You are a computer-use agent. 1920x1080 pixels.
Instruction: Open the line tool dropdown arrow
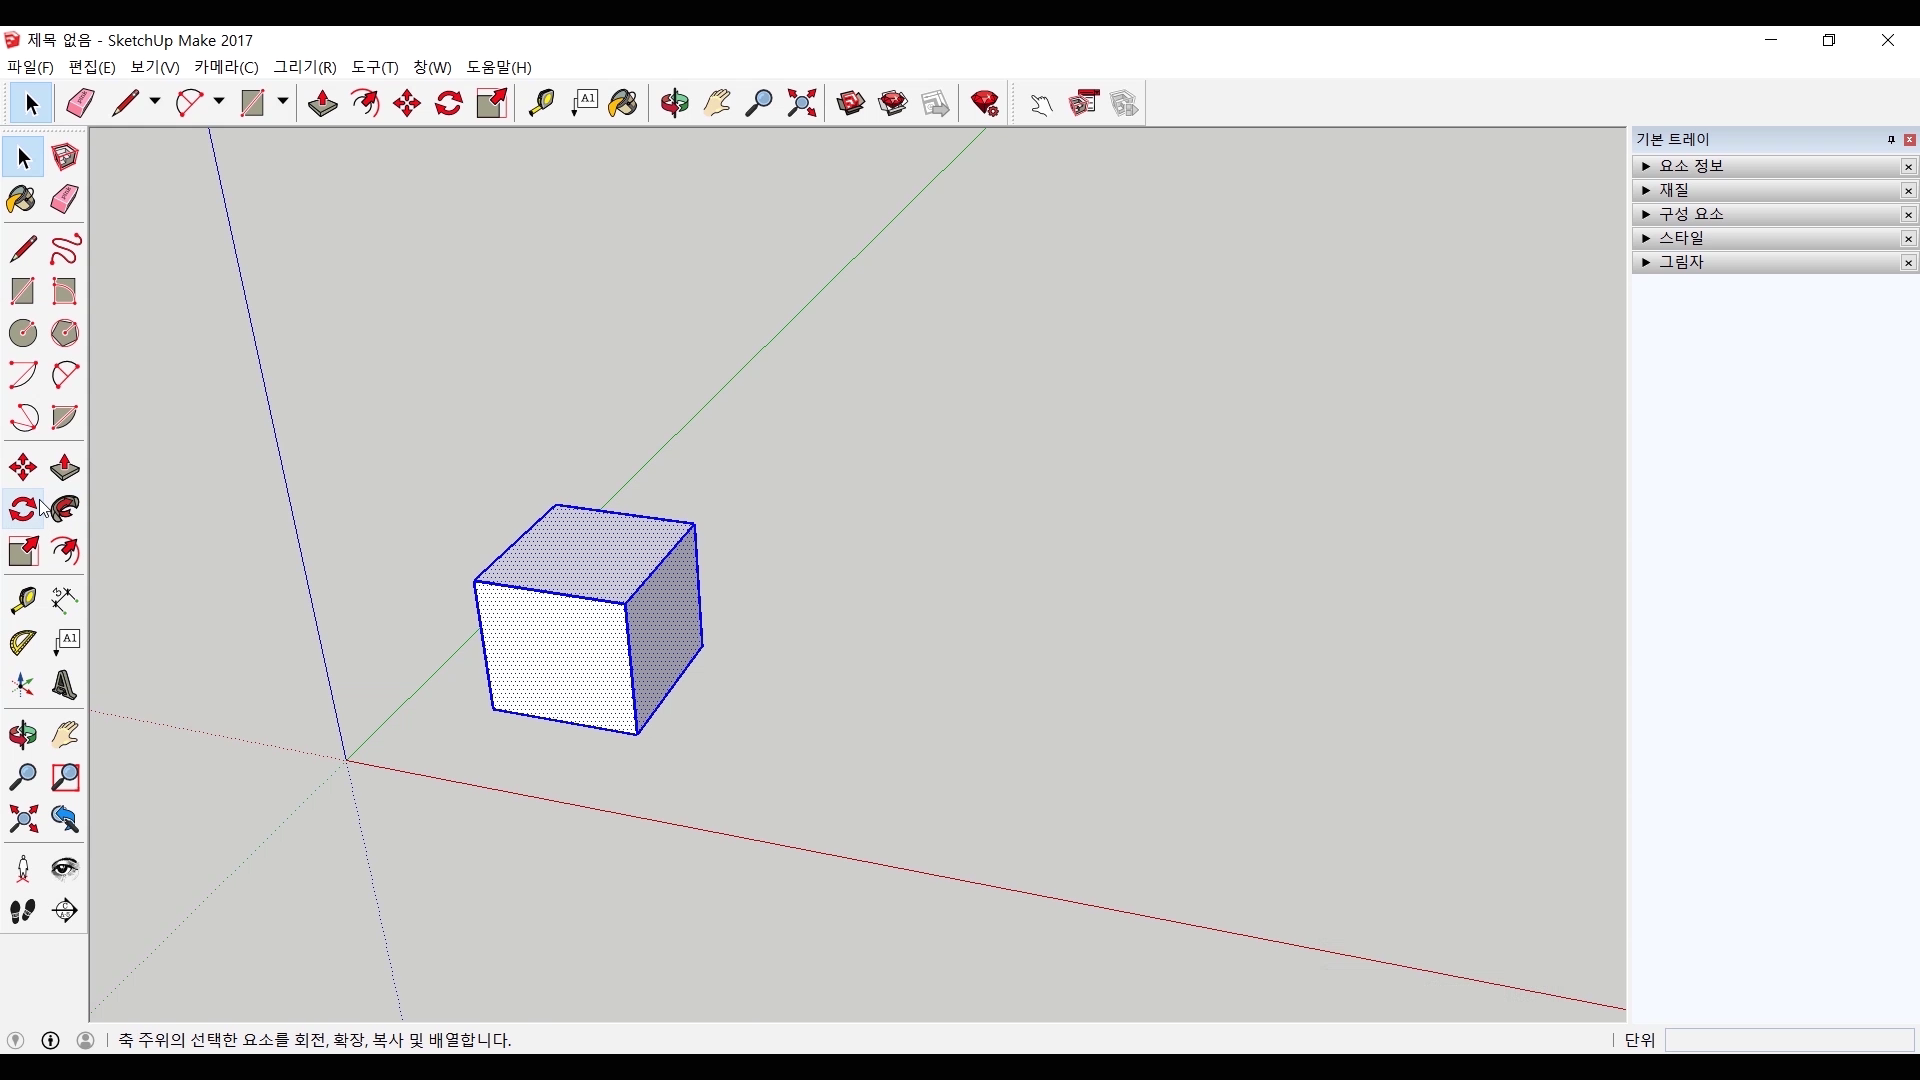[155, 102]
